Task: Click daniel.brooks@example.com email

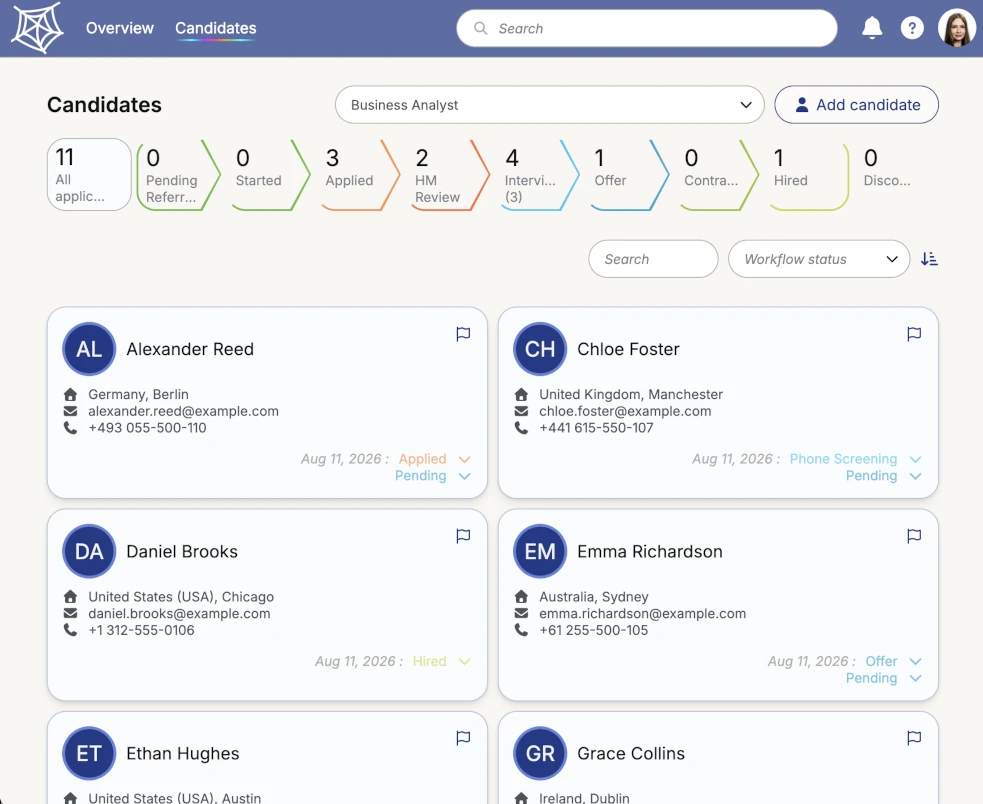Action: (179, 613)
